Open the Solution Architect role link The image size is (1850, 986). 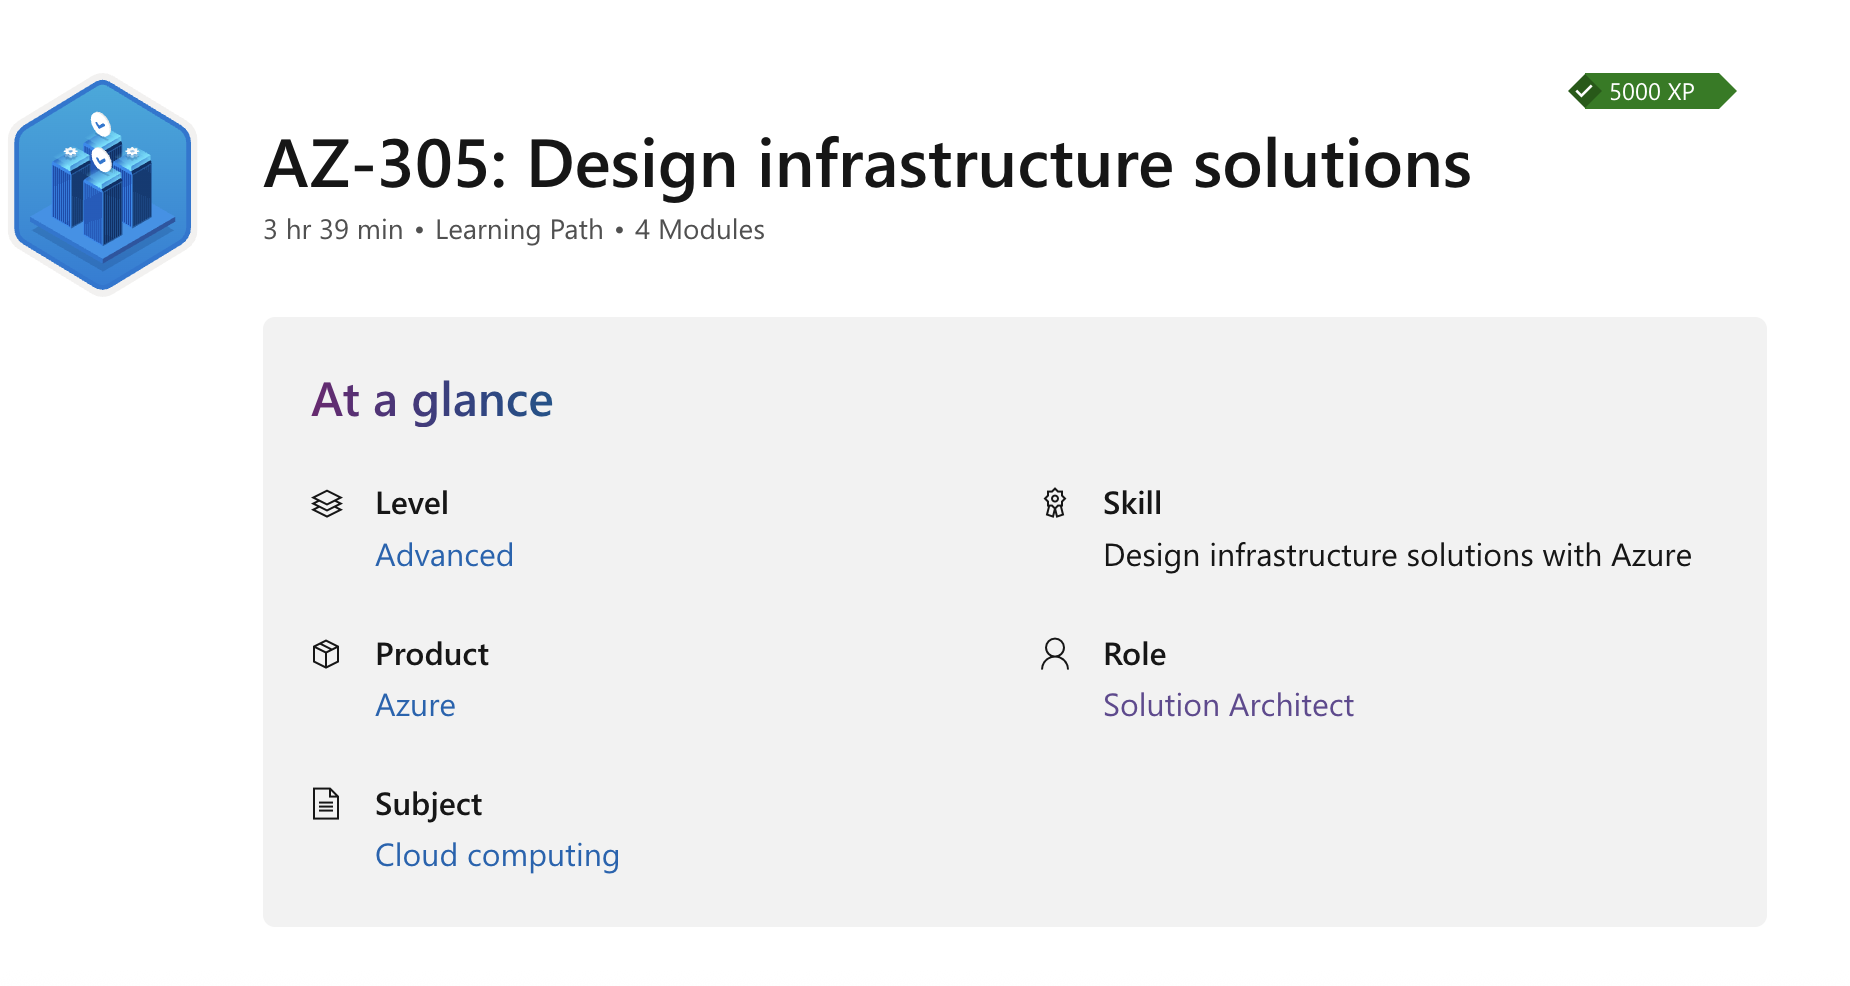(1228, 705)
